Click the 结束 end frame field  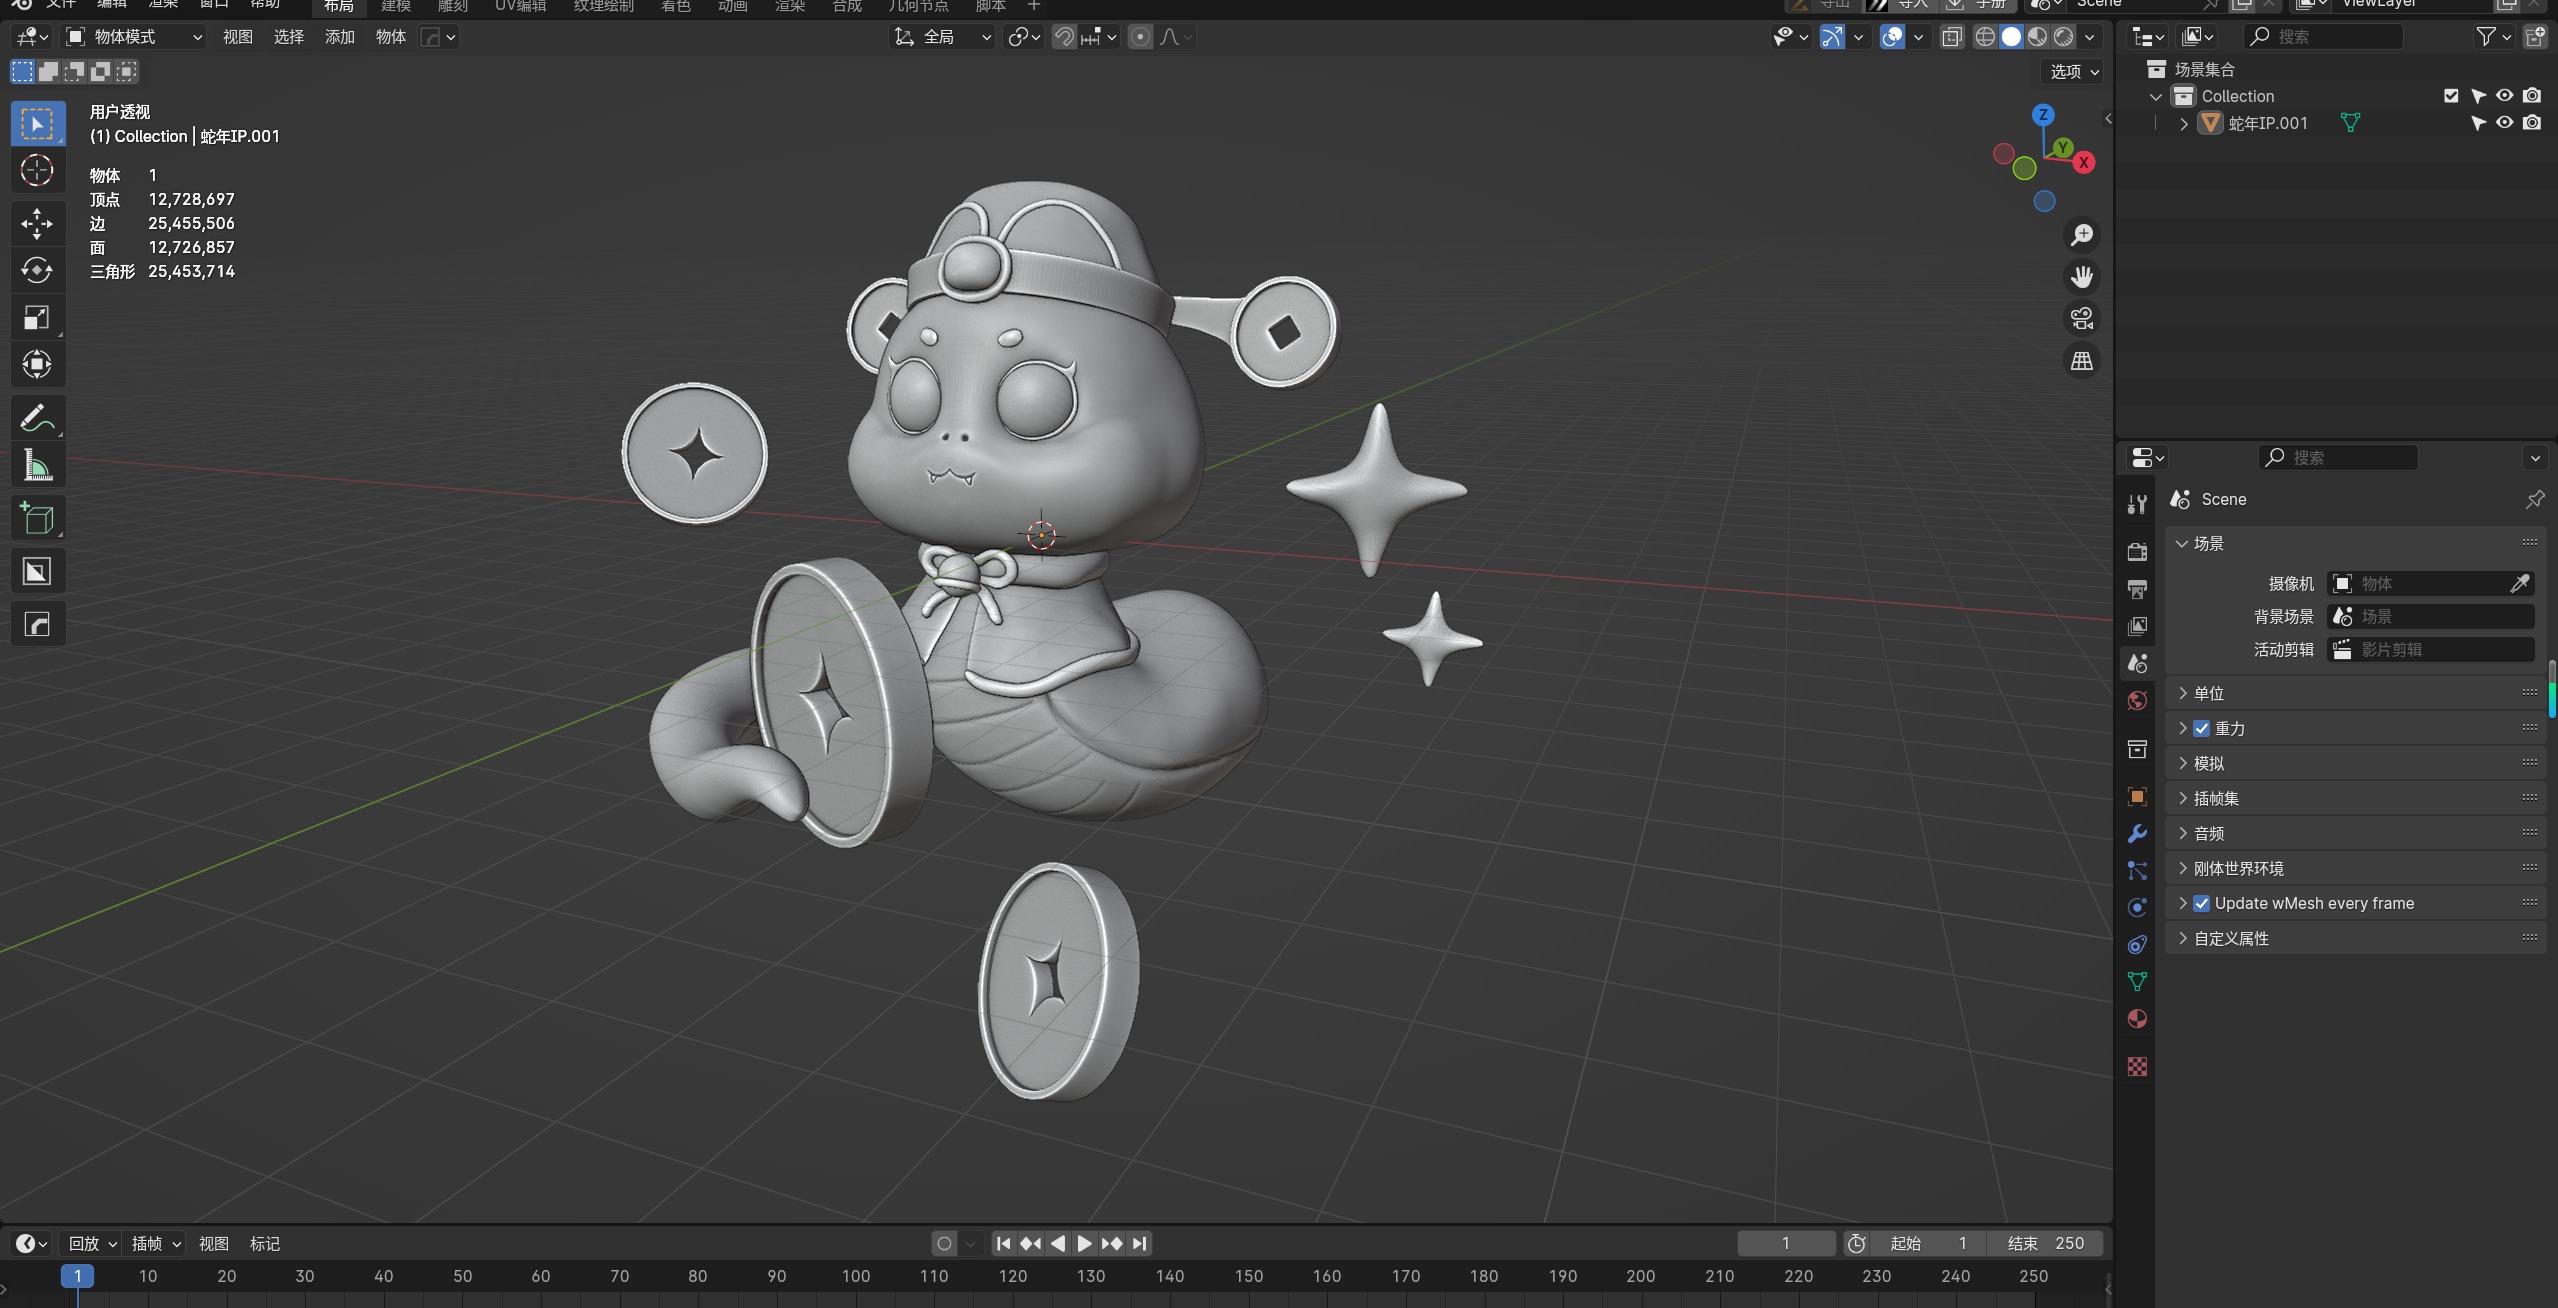coord(2045,1243)
